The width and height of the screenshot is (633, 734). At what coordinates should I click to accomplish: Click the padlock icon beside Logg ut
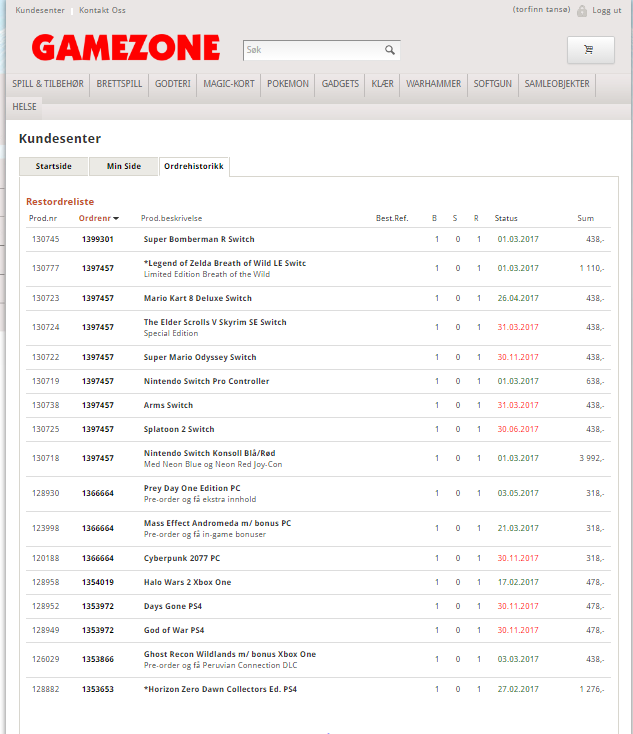[x=582, y=10]
